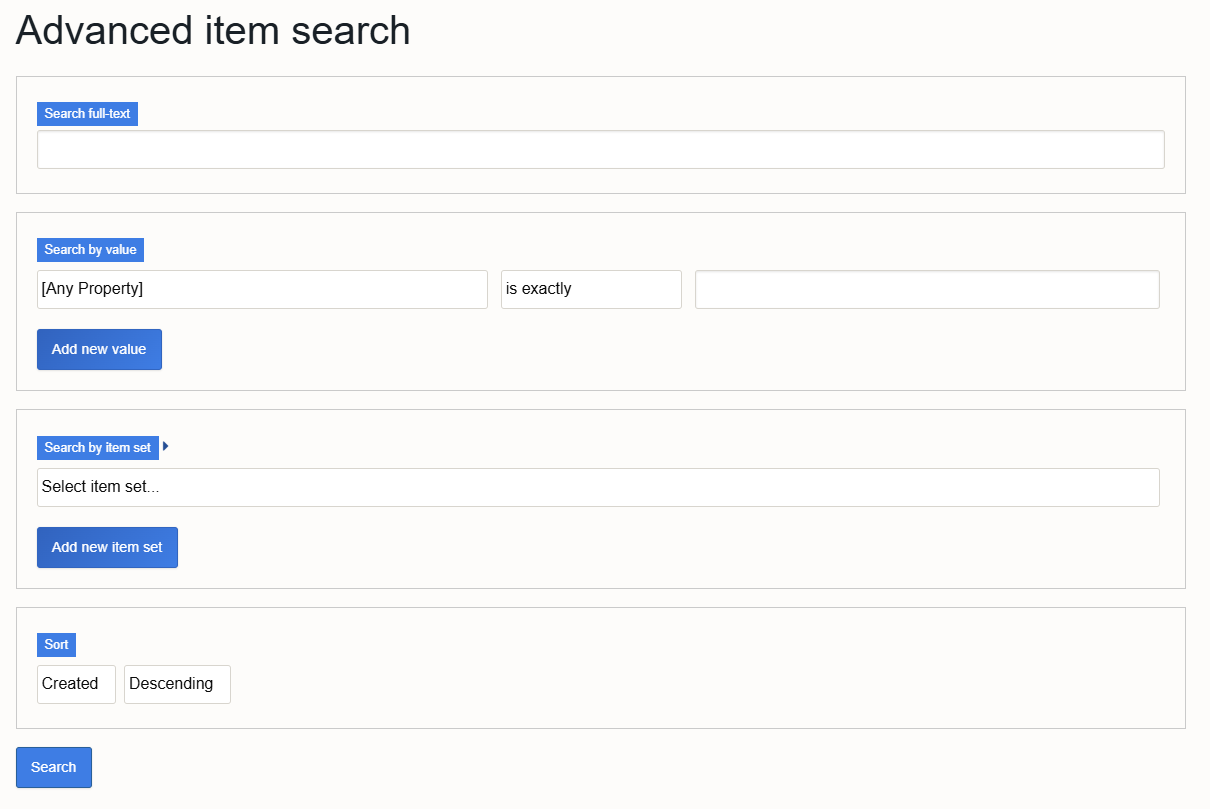
Task: Change sort direction by clicking Descending selector
Action: [x=177, y=683]
